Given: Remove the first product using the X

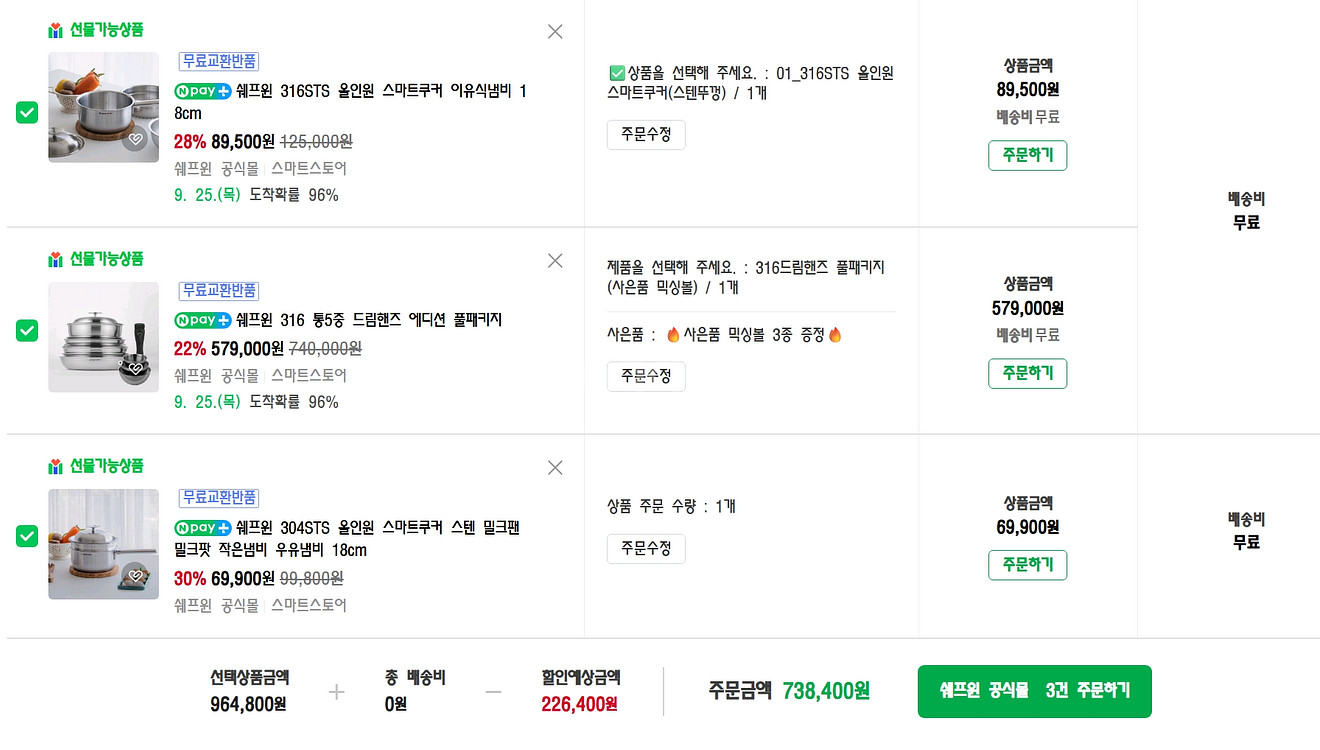Looking at the screenshot, I should 555,31.
